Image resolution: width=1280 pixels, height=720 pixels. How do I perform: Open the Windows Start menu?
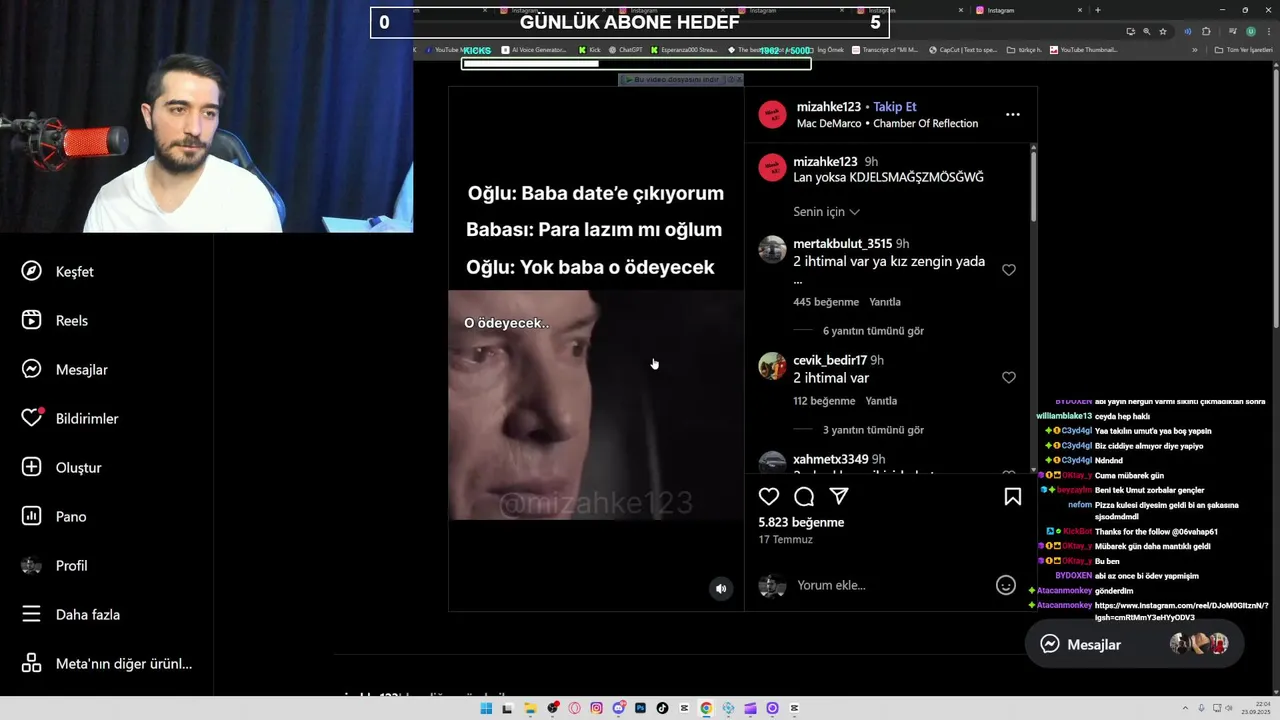487,708
